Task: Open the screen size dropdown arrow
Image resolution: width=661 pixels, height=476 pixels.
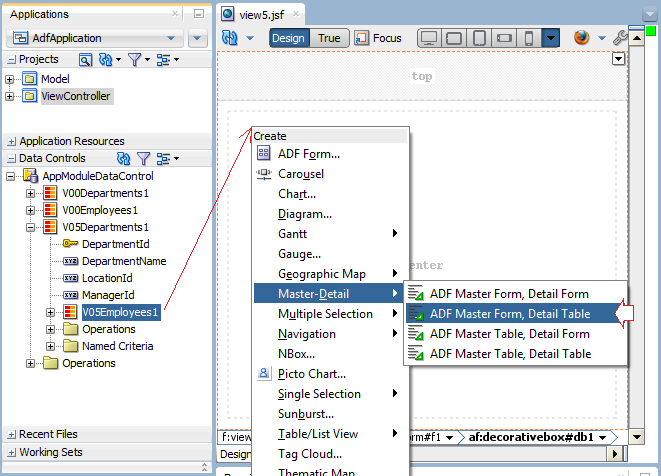Action: tap(551, 38)
